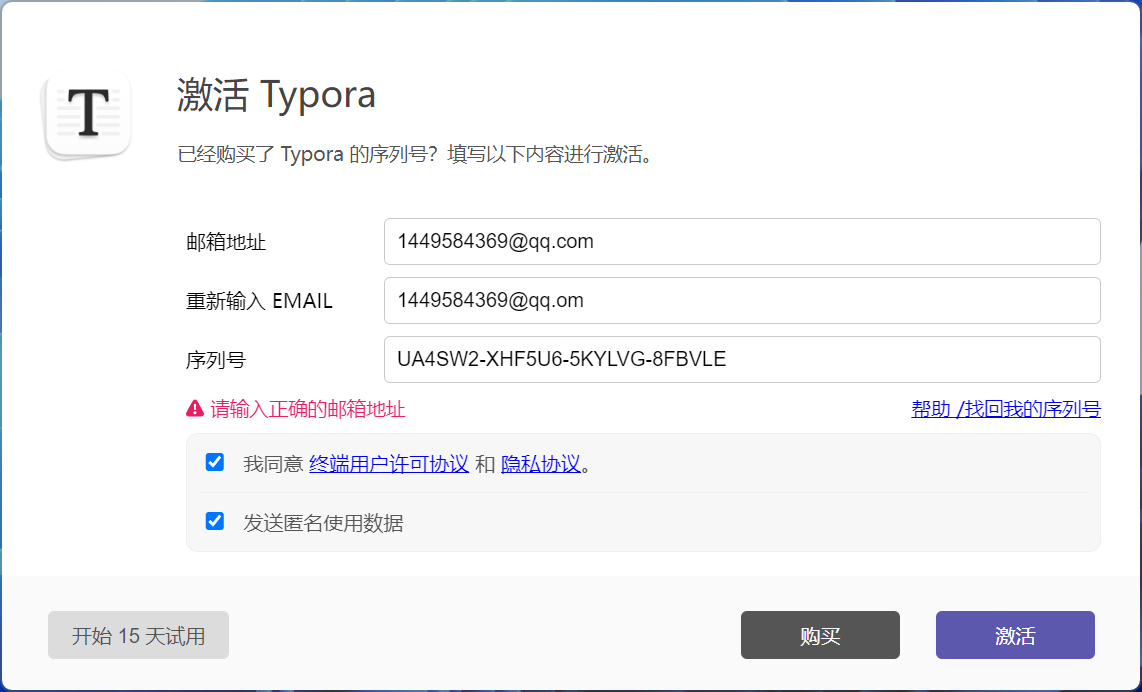Screen dimensions: 1142x692
Task: Uncheck the 我同意 agreement checkbox
Action: [215, 462]
